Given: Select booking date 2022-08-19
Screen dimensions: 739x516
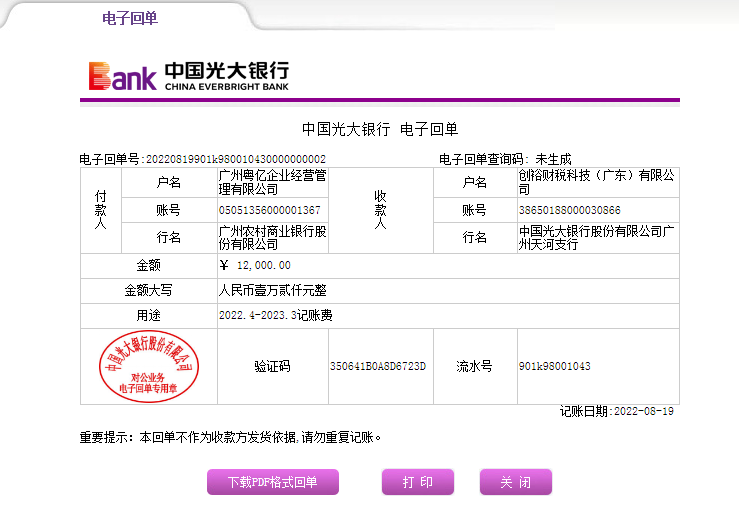Looking at the screenshot, I should [x=644, y=411].
